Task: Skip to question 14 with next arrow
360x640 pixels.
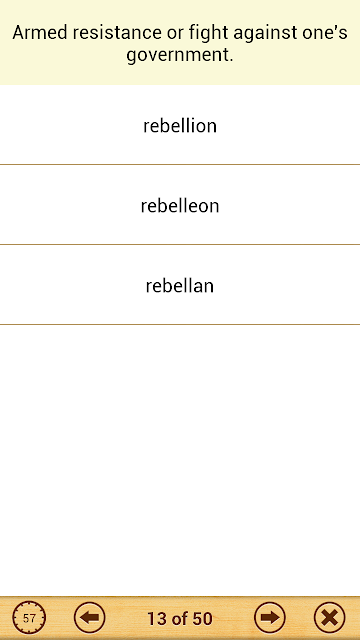Action: tap(269, 618)
